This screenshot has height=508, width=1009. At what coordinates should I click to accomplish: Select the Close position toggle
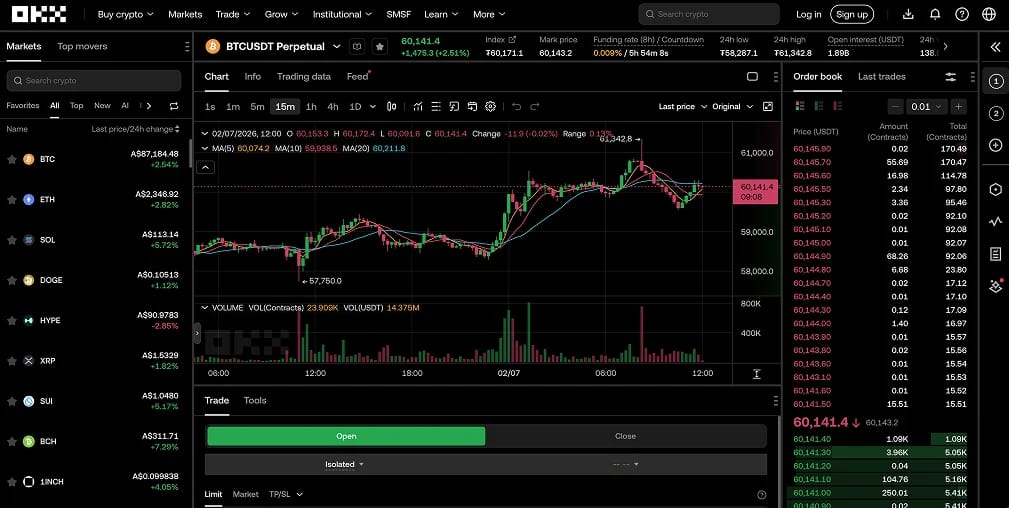click(x=625, y=436)
